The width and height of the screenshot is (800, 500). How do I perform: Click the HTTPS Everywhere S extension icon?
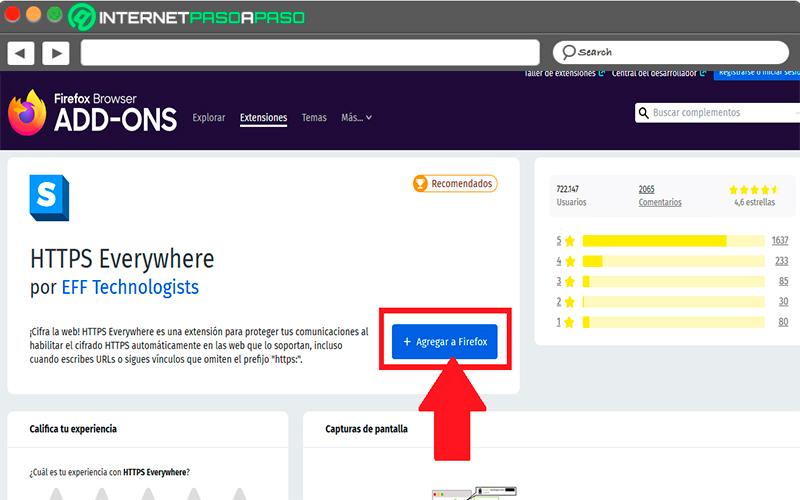pos(49,198)
